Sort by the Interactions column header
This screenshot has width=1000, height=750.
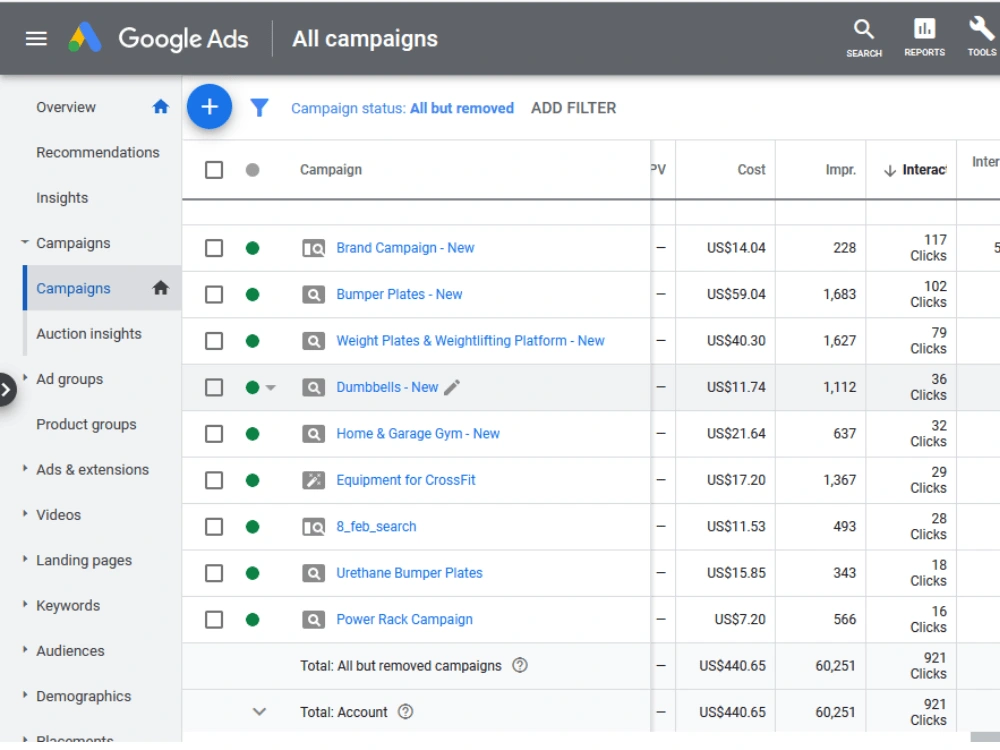coord(915,170)
